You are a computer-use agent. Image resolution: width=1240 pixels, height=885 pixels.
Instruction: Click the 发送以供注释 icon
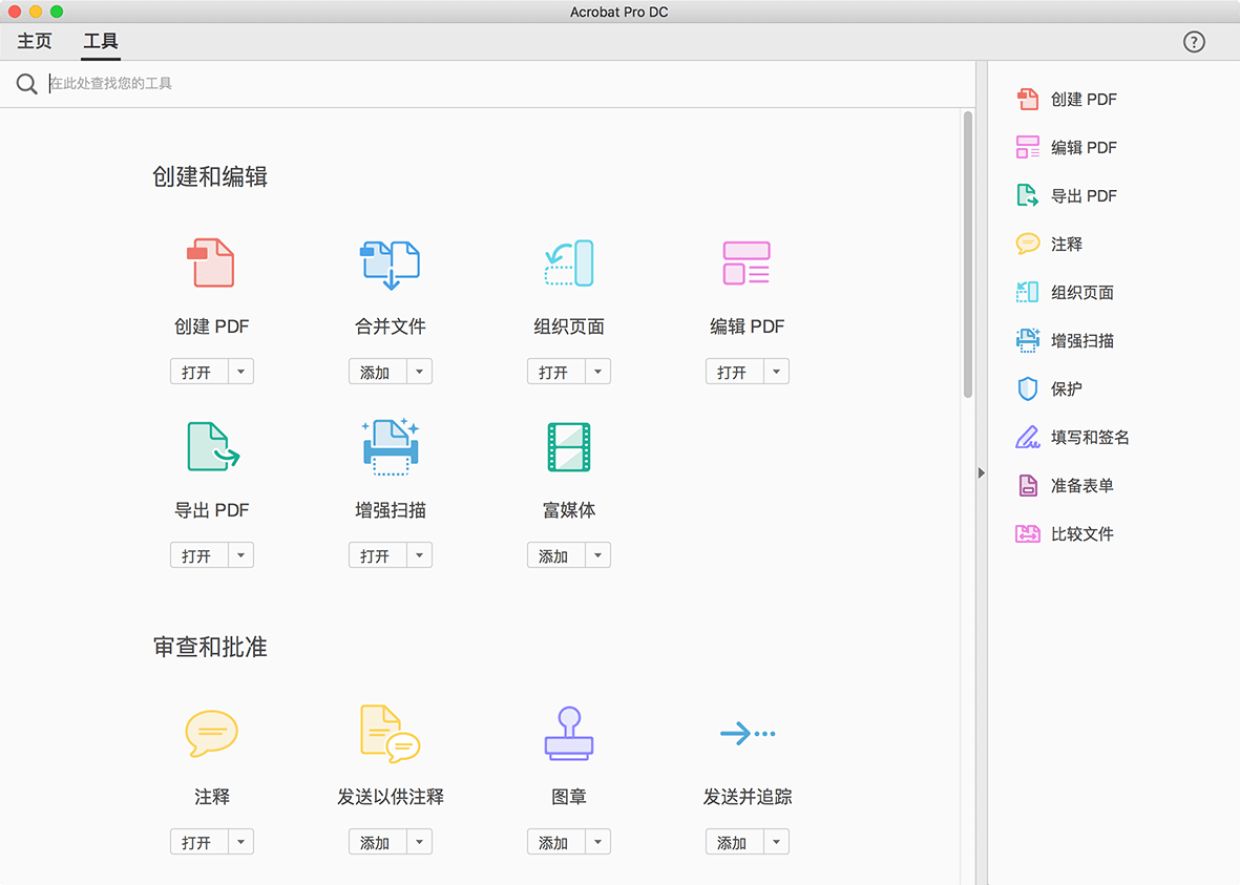click(390, 733)
